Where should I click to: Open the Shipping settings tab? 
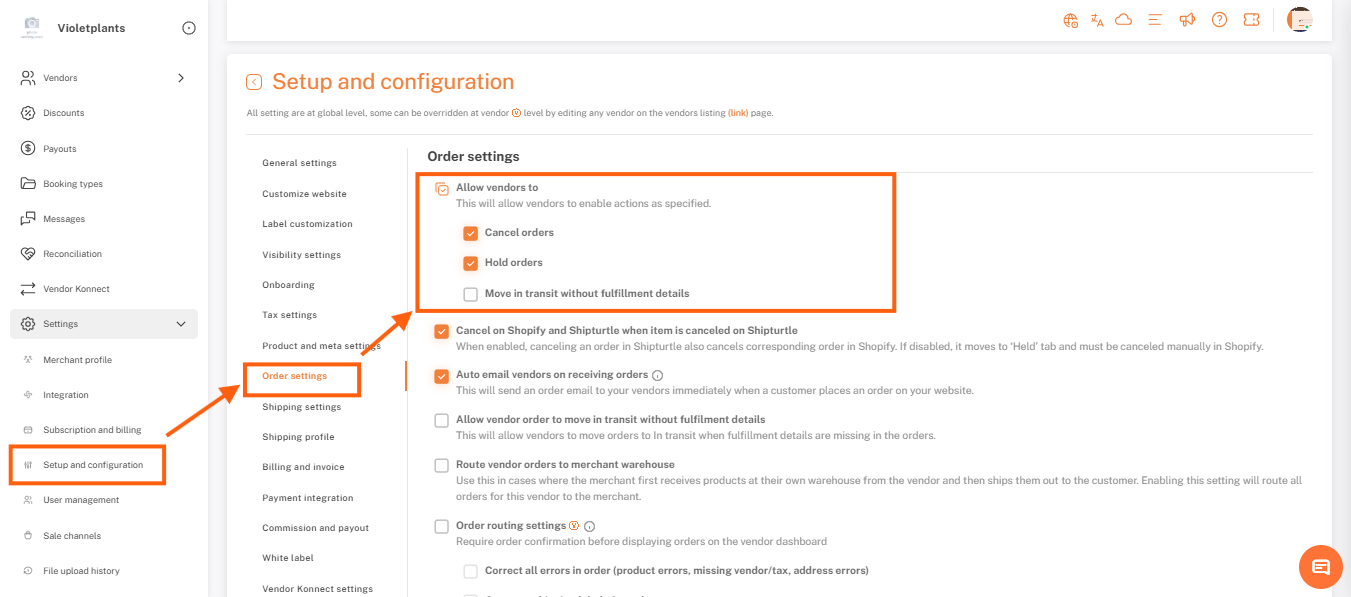pyautogui.click(x=301, y=407)
